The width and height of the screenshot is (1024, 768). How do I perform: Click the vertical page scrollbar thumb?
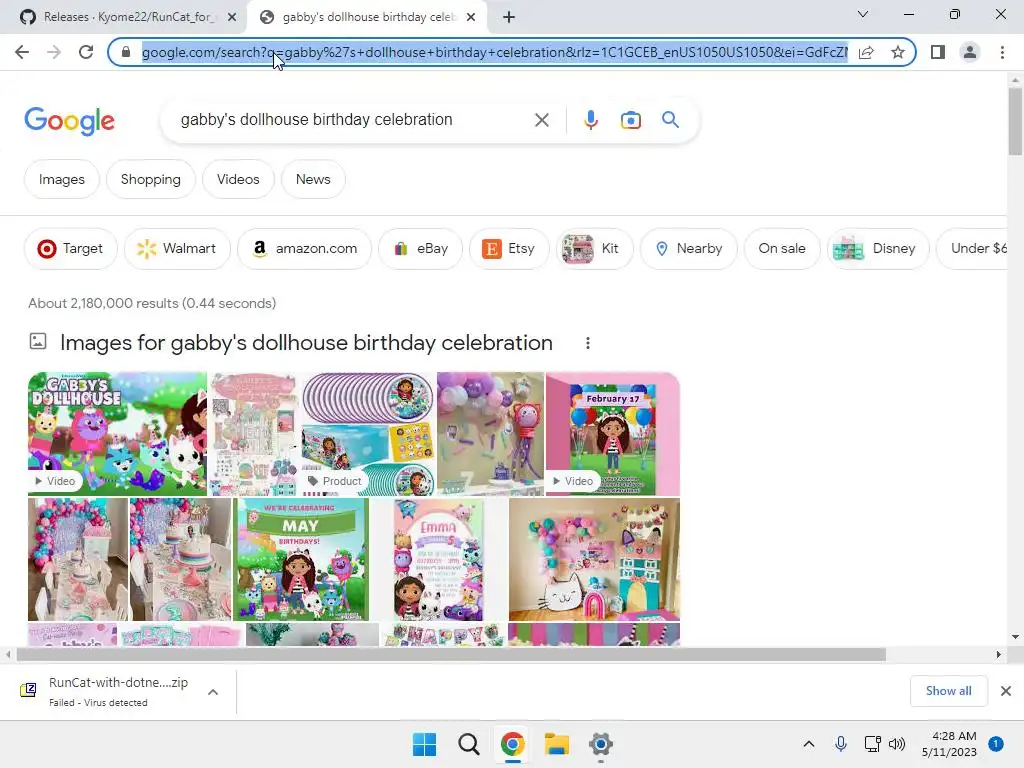pyautogui.click(x=1015, y=121)
